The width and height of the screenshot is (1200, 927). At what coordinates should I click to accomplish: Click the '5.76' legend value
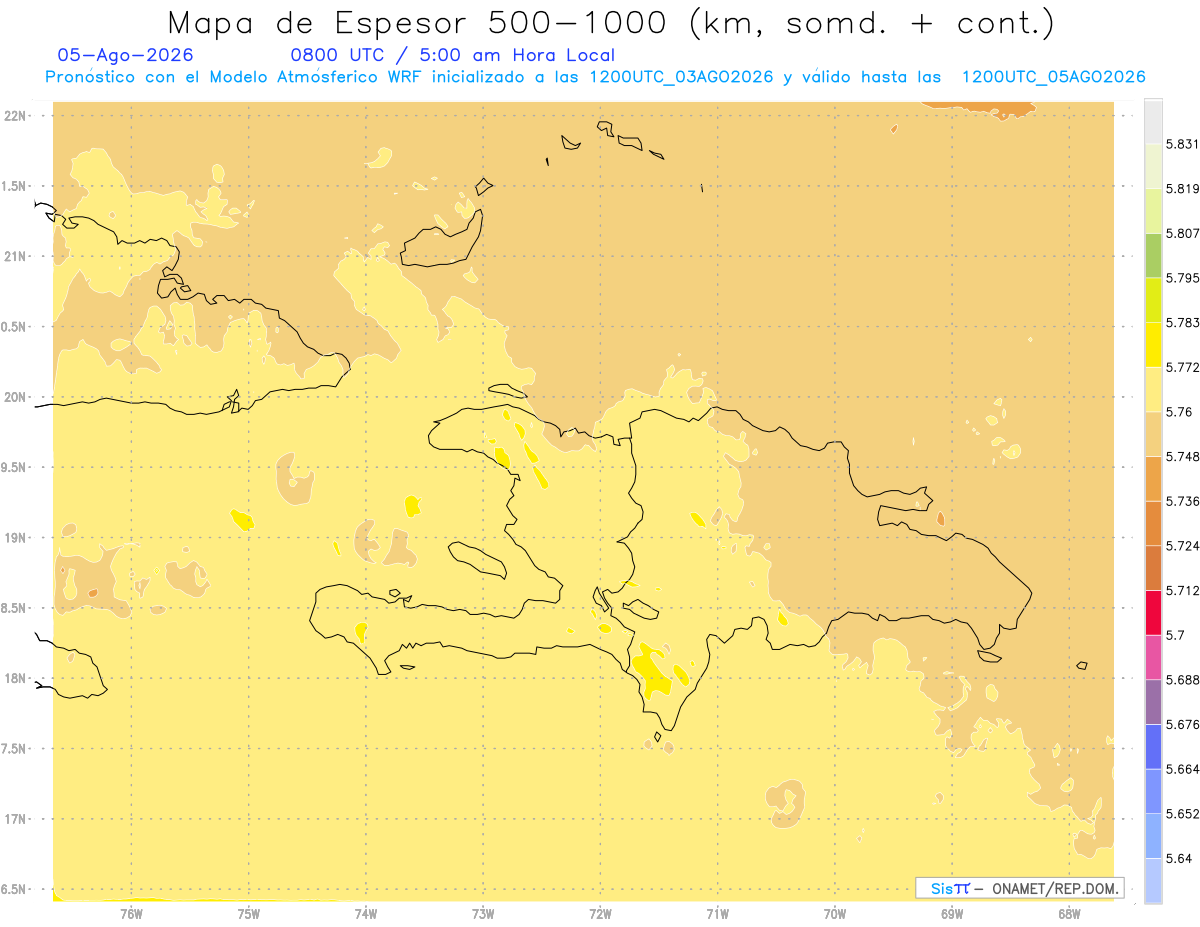click(1179, 412)
